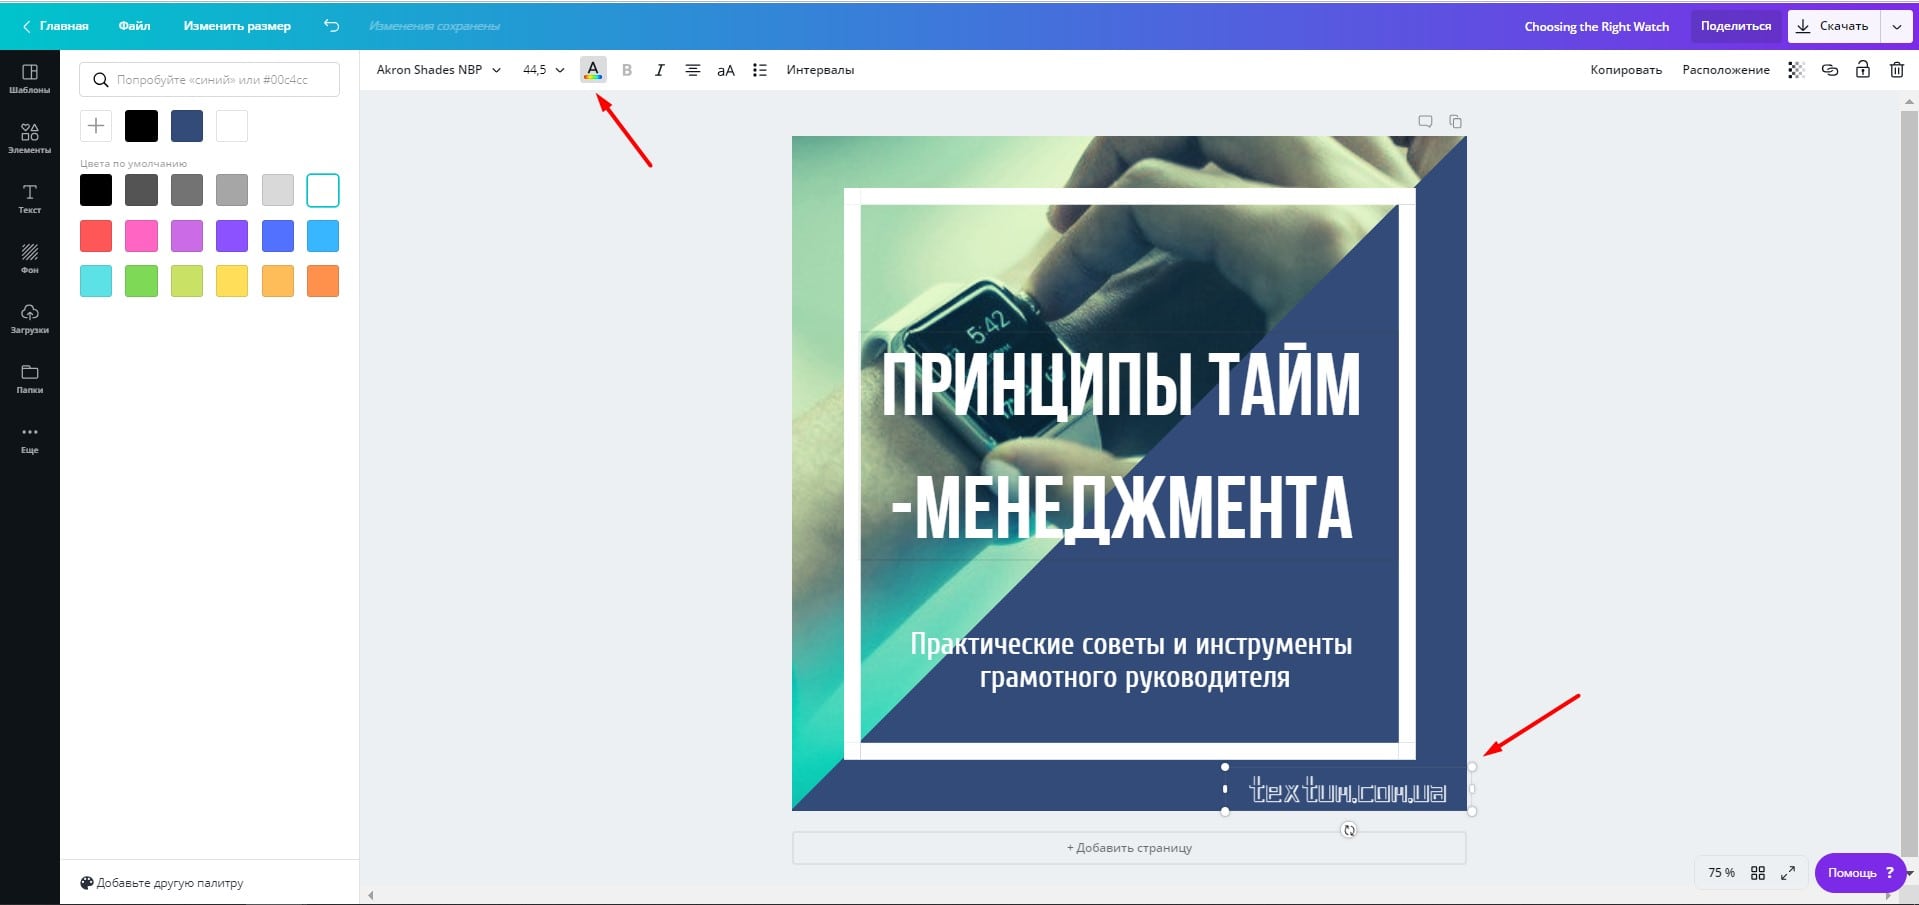Open the Шаблоны templates panel
This screenshot has width=1919, height=905.
click(x=29, y=79)
